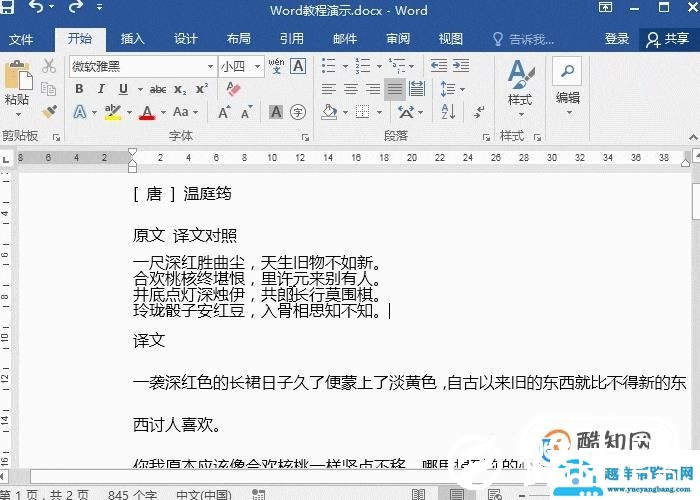
Task: Increase paragraph indent
Action: point(461,66)
